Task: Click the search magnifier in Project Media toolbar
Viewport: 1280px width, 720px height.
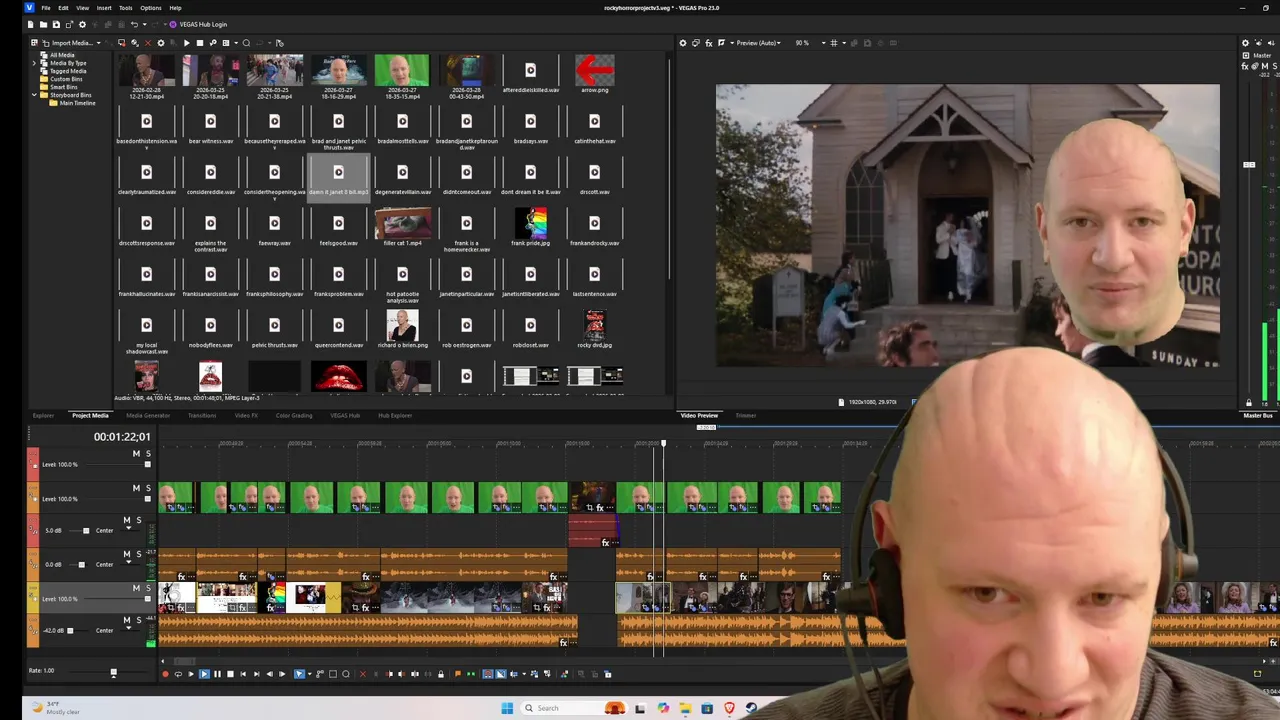Action: [x=246, y=43]
